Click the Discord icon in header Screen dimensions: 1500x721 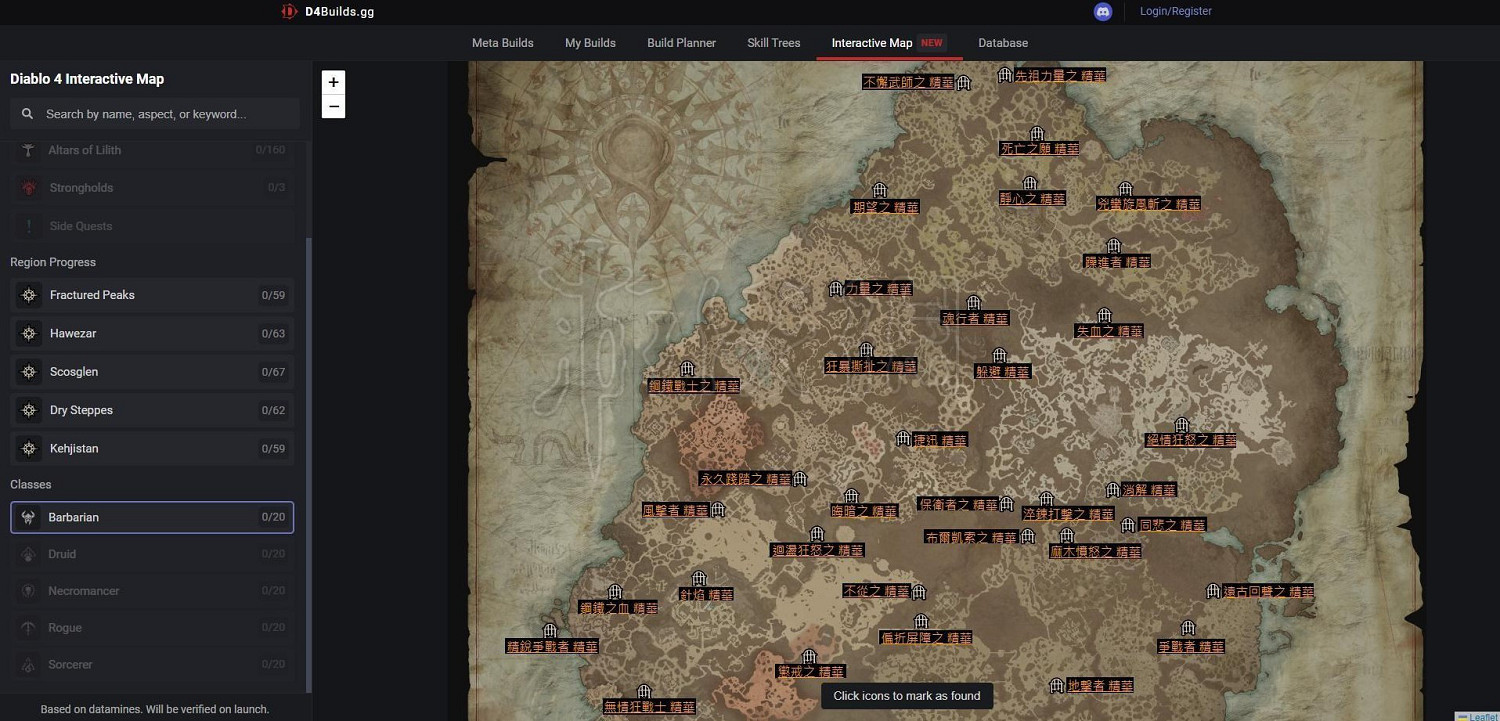pos(1103,12)
